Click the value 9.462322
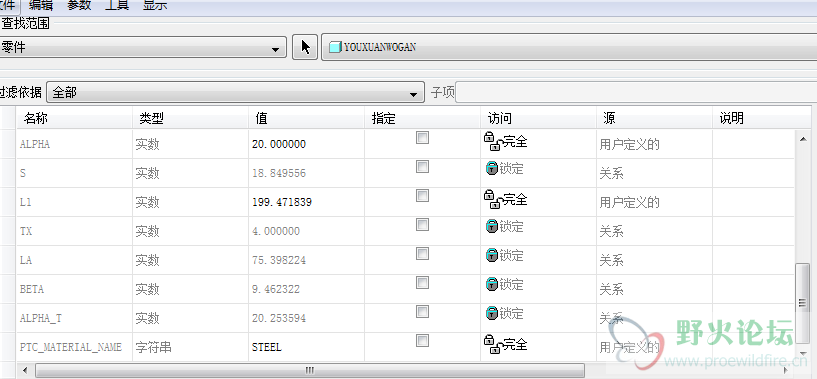Screen dimensions: 817x379 point(276,289)
